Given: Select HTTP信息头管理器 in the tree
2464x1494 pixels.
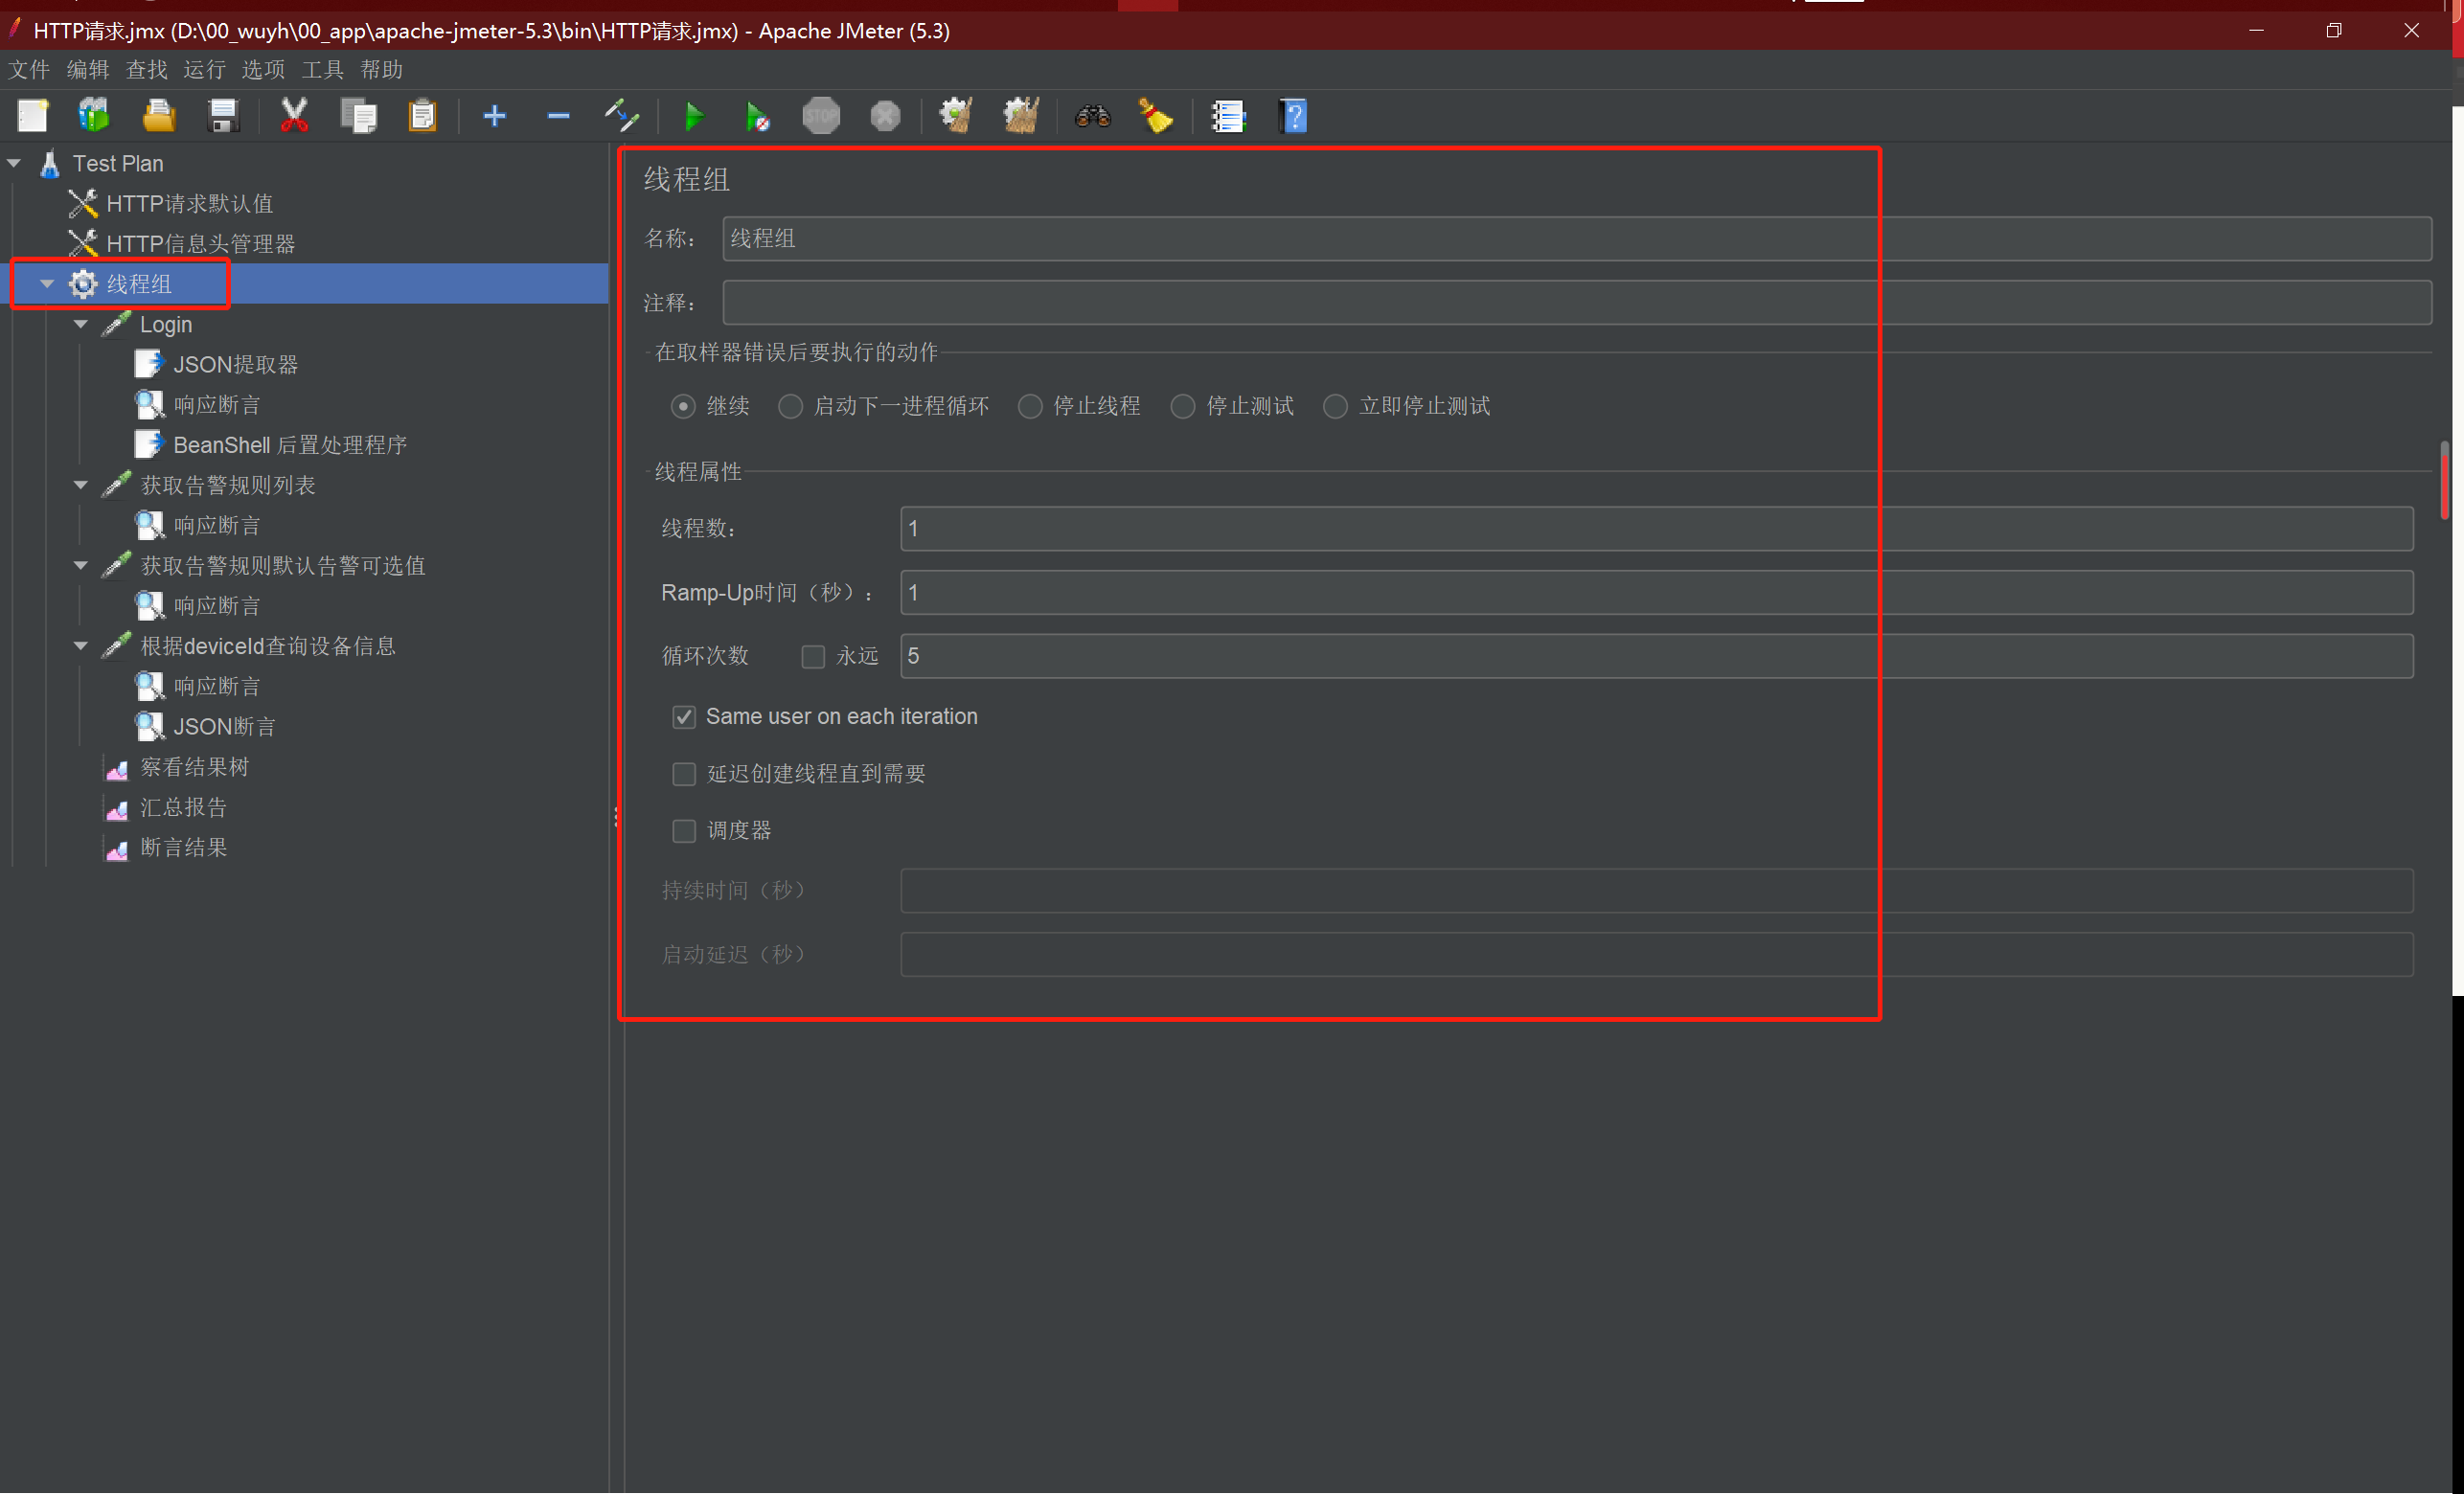Looking at the screenshot, I should click(200, 244).
